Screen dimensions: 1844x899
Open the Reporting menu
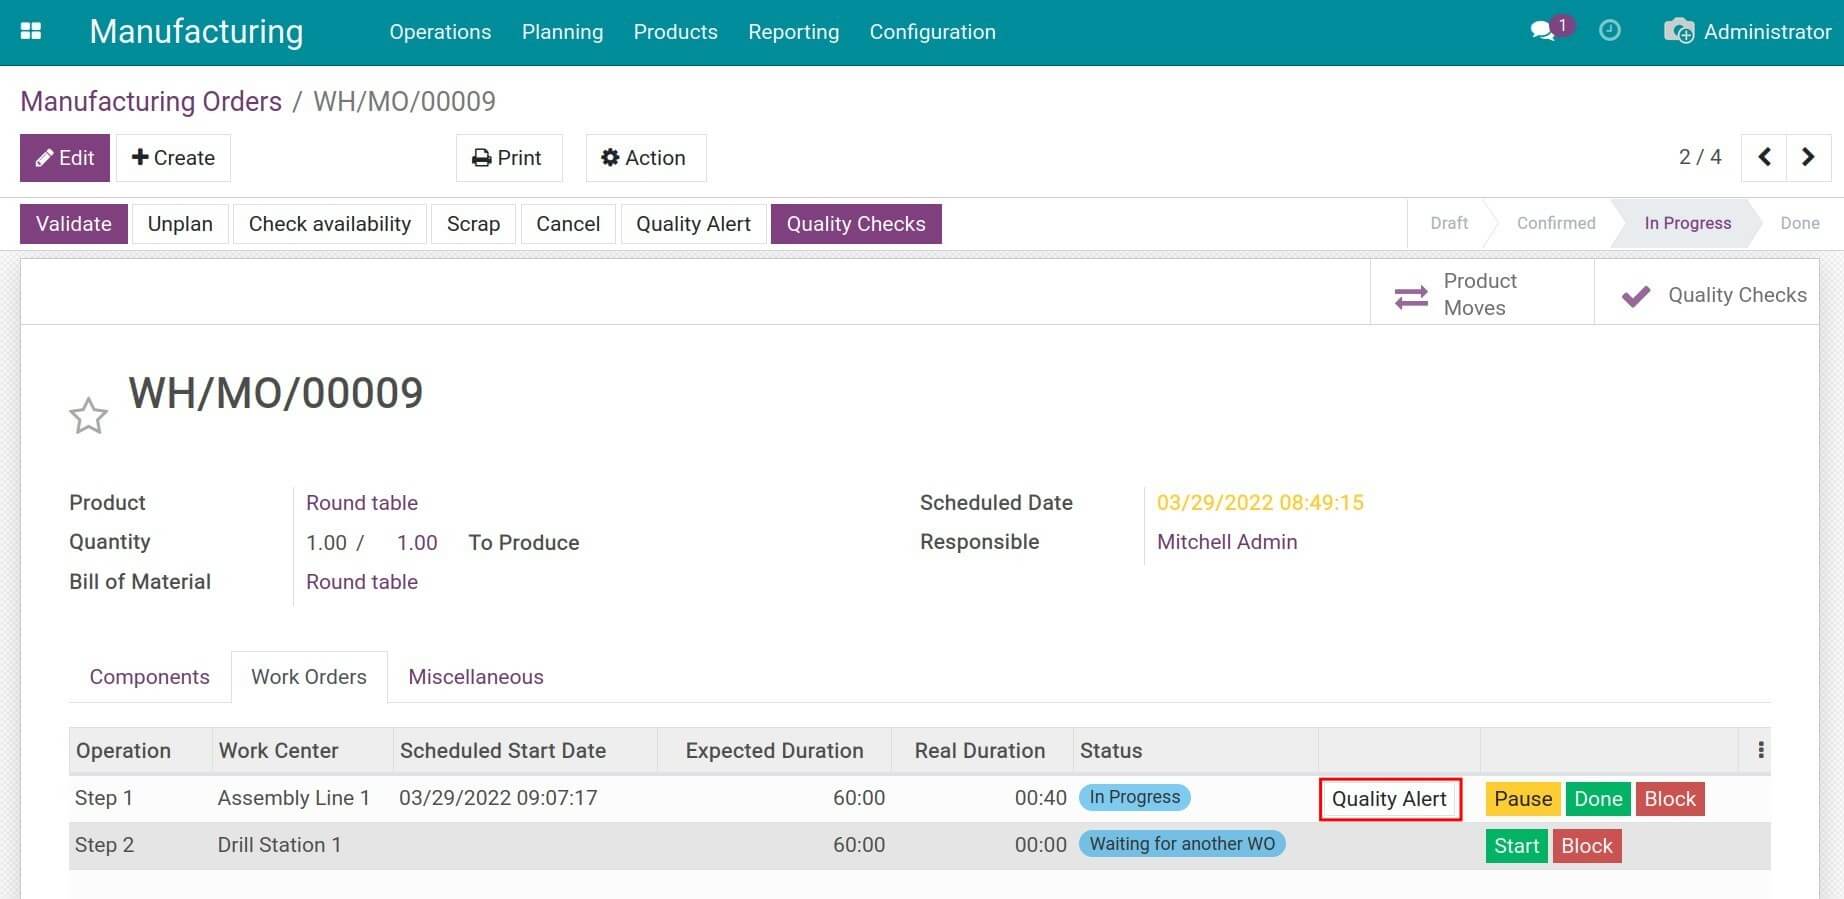(x=793, y=32)
